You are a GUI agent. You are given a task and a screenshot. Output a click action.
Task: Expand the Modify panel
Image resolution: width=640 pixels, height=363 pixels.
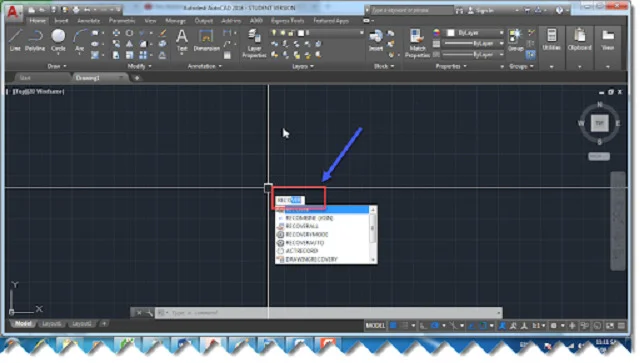[140, 66]
